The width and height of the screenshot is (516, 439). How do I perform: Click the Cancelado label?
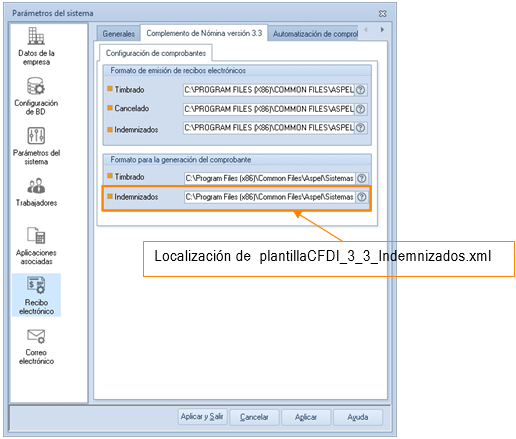(x=132, y=108)
